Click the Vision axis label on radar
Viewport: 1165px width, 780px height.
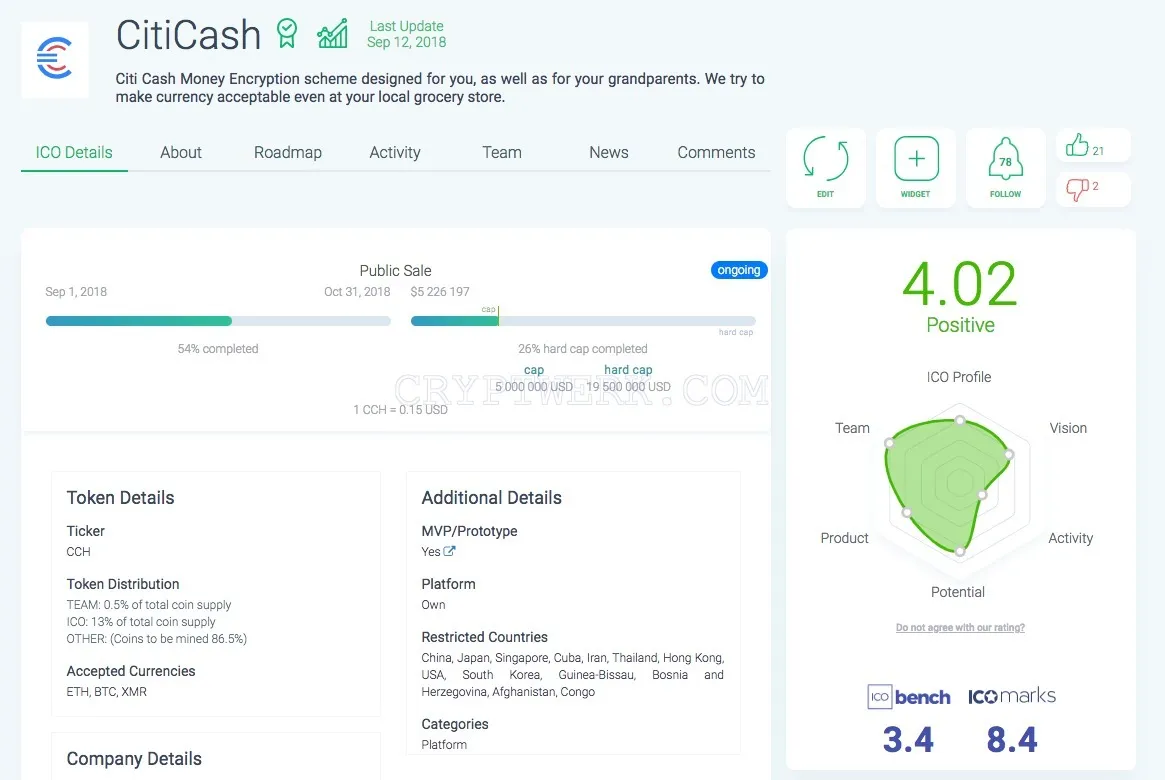coord(1068,428)
